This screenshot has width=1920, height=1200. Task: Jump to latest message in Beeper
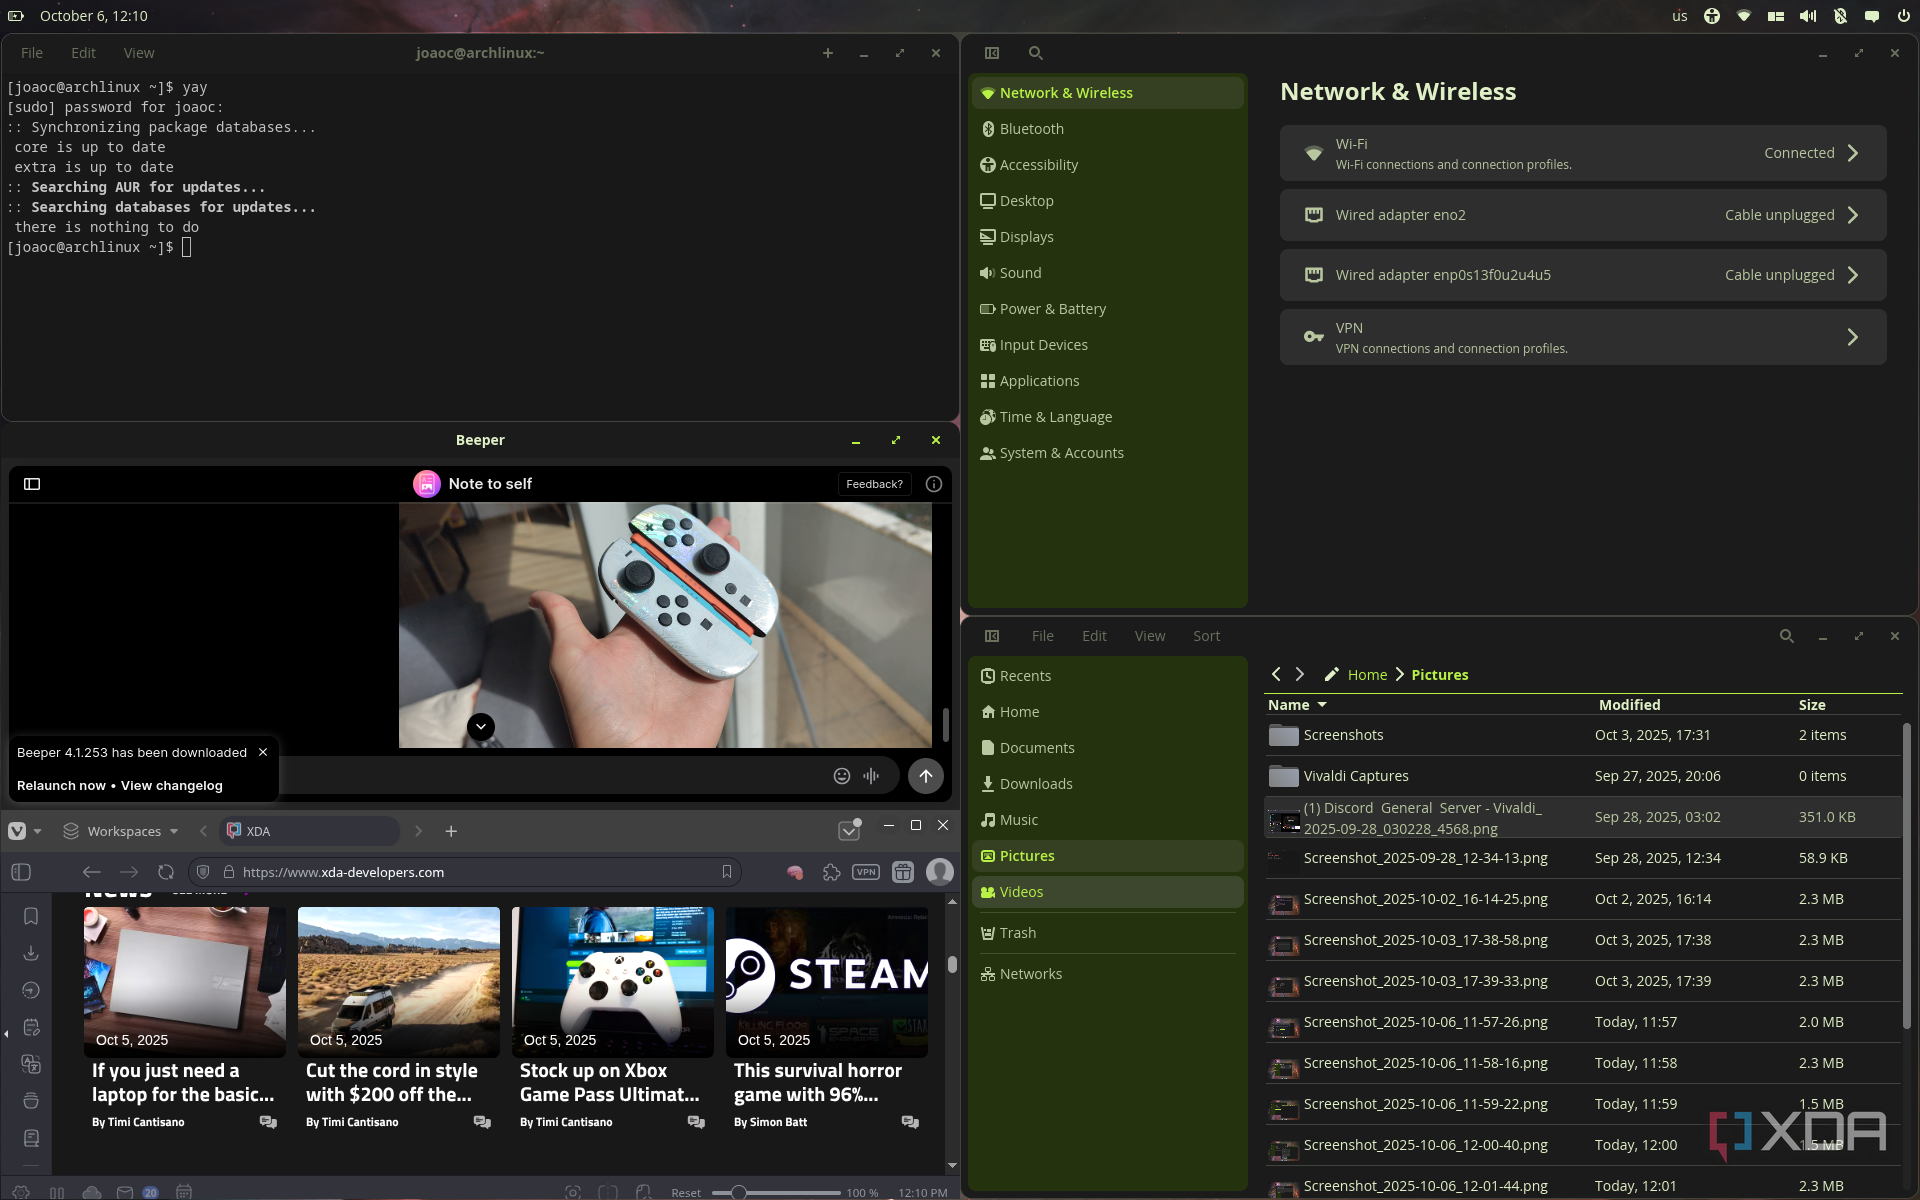[x=481, y=727]
